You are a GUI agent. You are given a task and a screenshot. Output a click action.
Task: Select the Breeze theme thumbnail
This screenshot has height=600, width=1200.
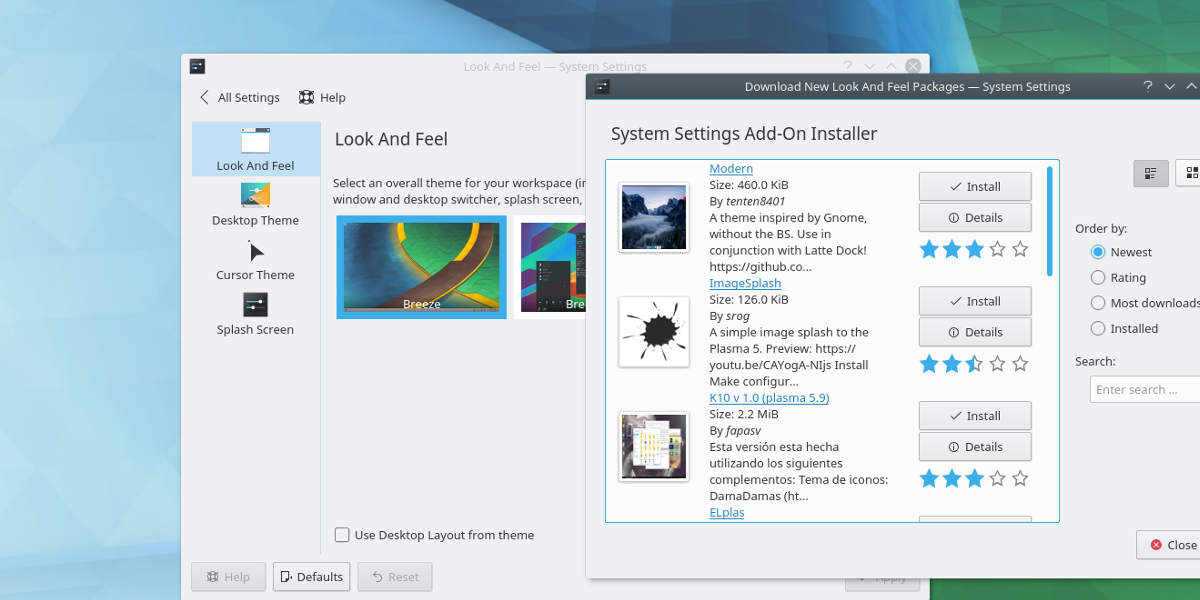[x=422, y=267]
